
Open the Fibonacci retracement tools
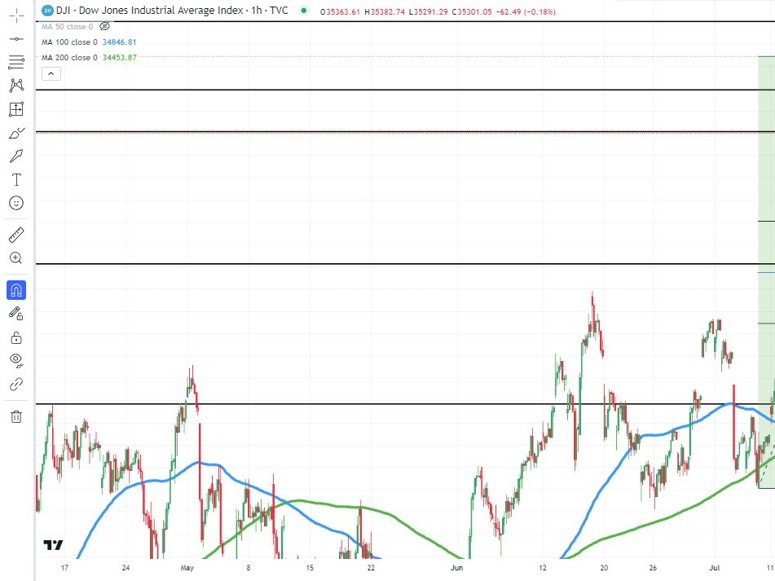pyautogui.click(x=16, y=62)
